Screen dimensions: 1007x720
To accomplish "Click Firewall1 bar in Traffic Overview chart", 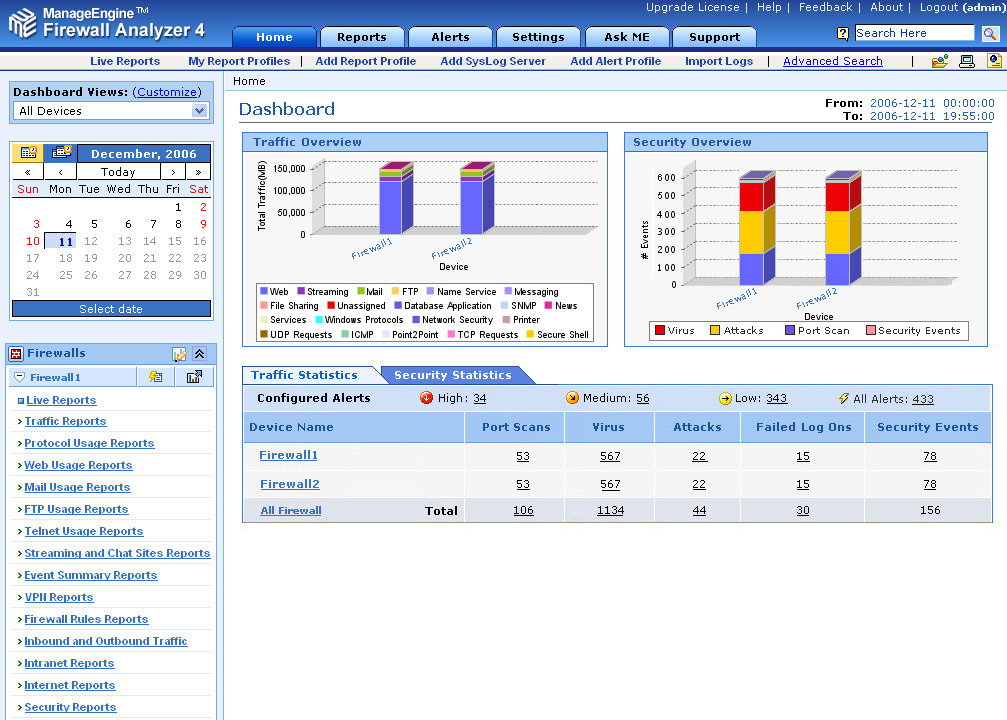I will click(x=395, y=198).
